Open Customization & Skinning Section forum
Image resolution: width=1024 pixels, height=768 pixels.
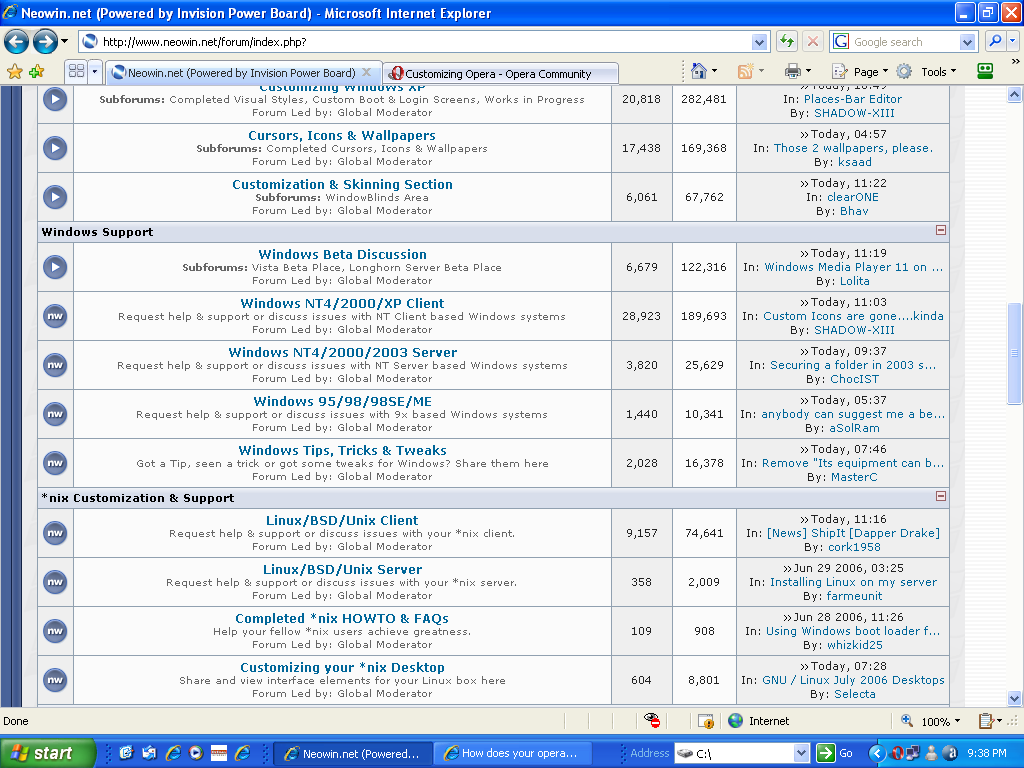pos(342,184)
